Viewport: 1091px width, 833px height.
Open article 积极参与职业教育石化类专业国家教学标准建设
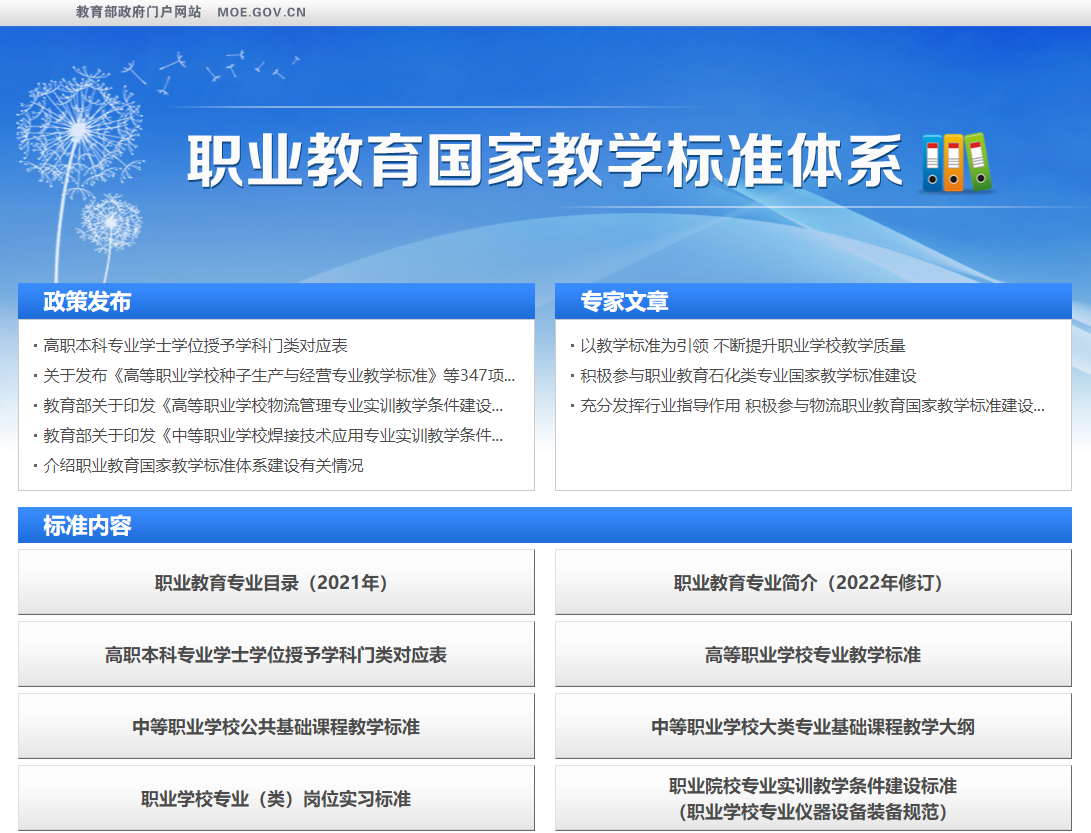(x=748, y=376)
